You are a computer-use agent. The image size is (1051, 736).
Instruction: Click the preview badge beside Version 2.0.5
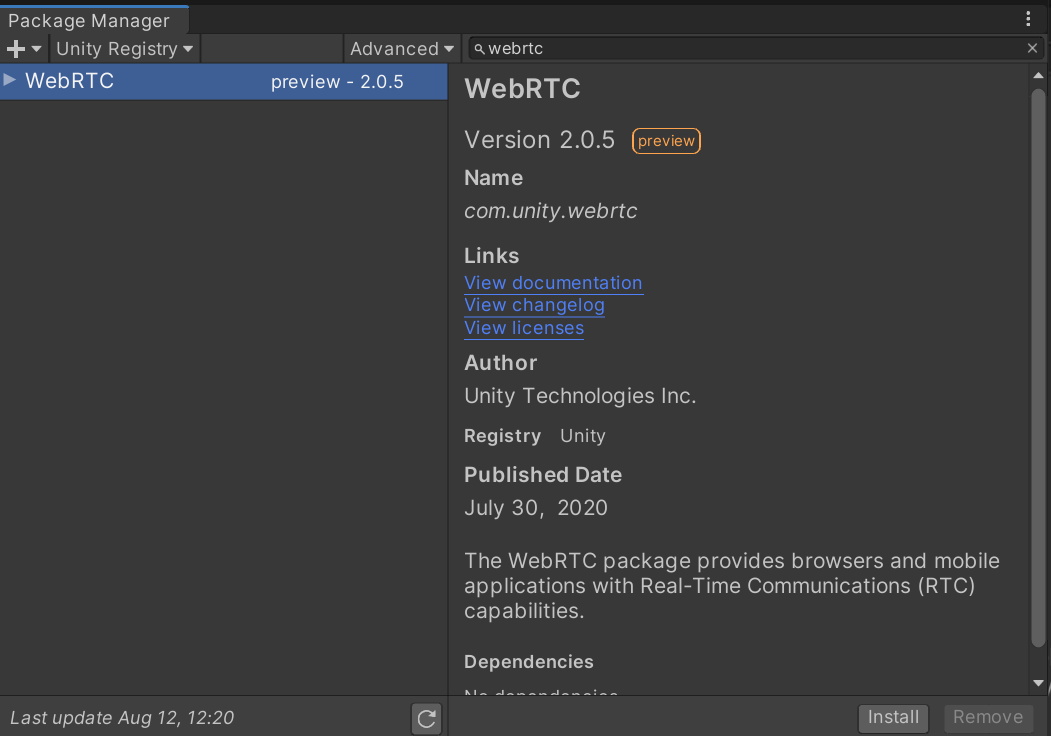tap(666, 140)
